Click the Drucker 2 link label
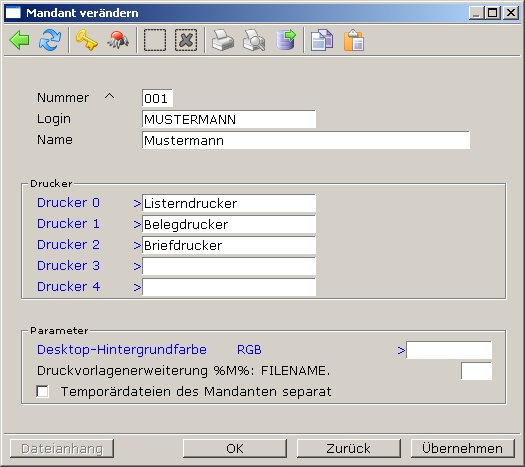The height and width of the screenshot is (467, 525). [x=68, y=245]
